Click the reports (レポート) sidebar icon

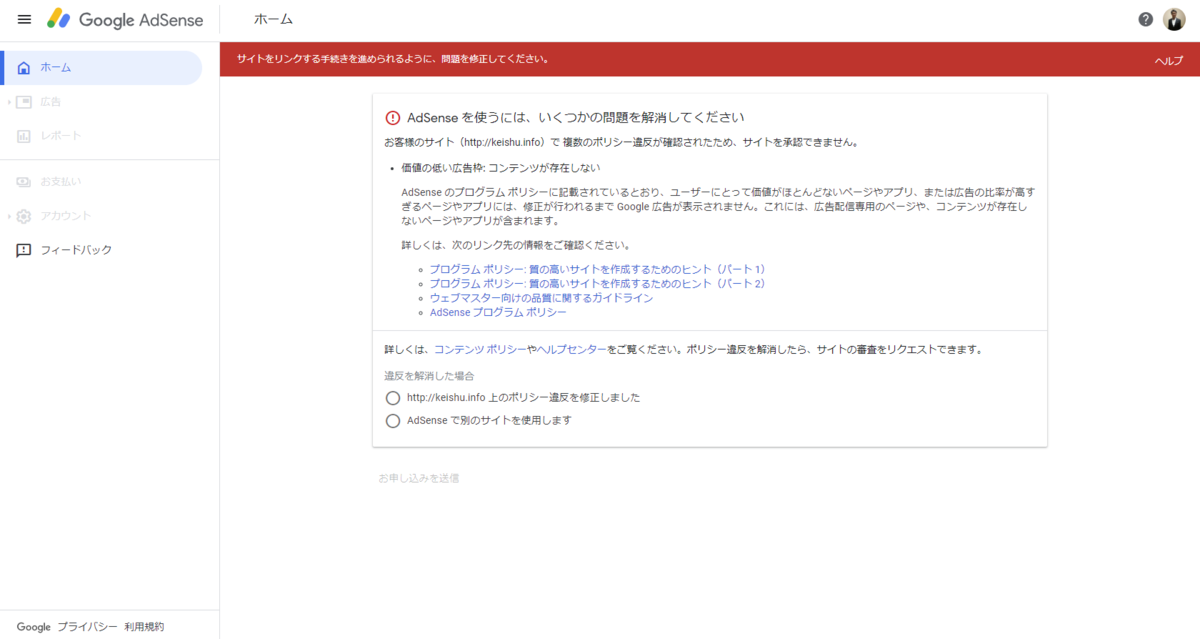tap(24, 136)
